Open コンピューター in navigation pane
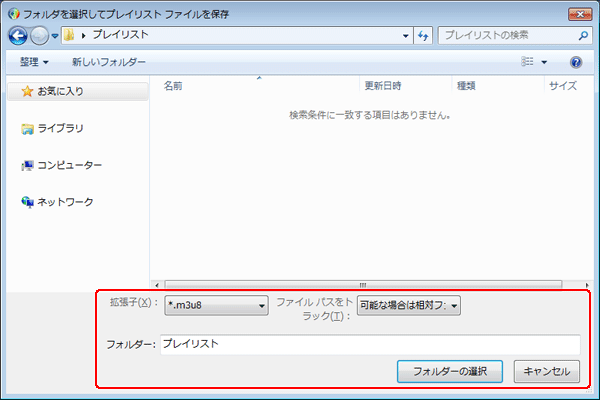Screen dimensions: 600x400 [68, 165]
